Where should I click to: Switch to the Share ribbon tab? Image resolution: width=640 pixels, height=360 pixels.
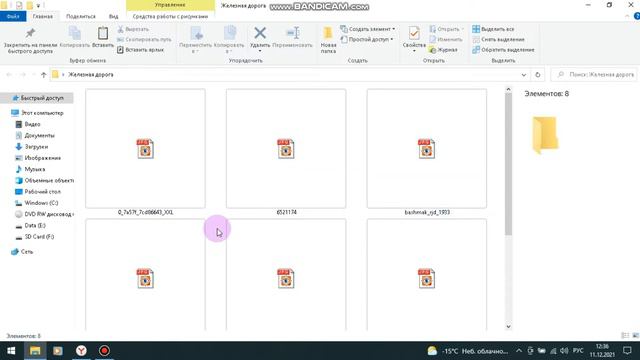tap(81, 16)
